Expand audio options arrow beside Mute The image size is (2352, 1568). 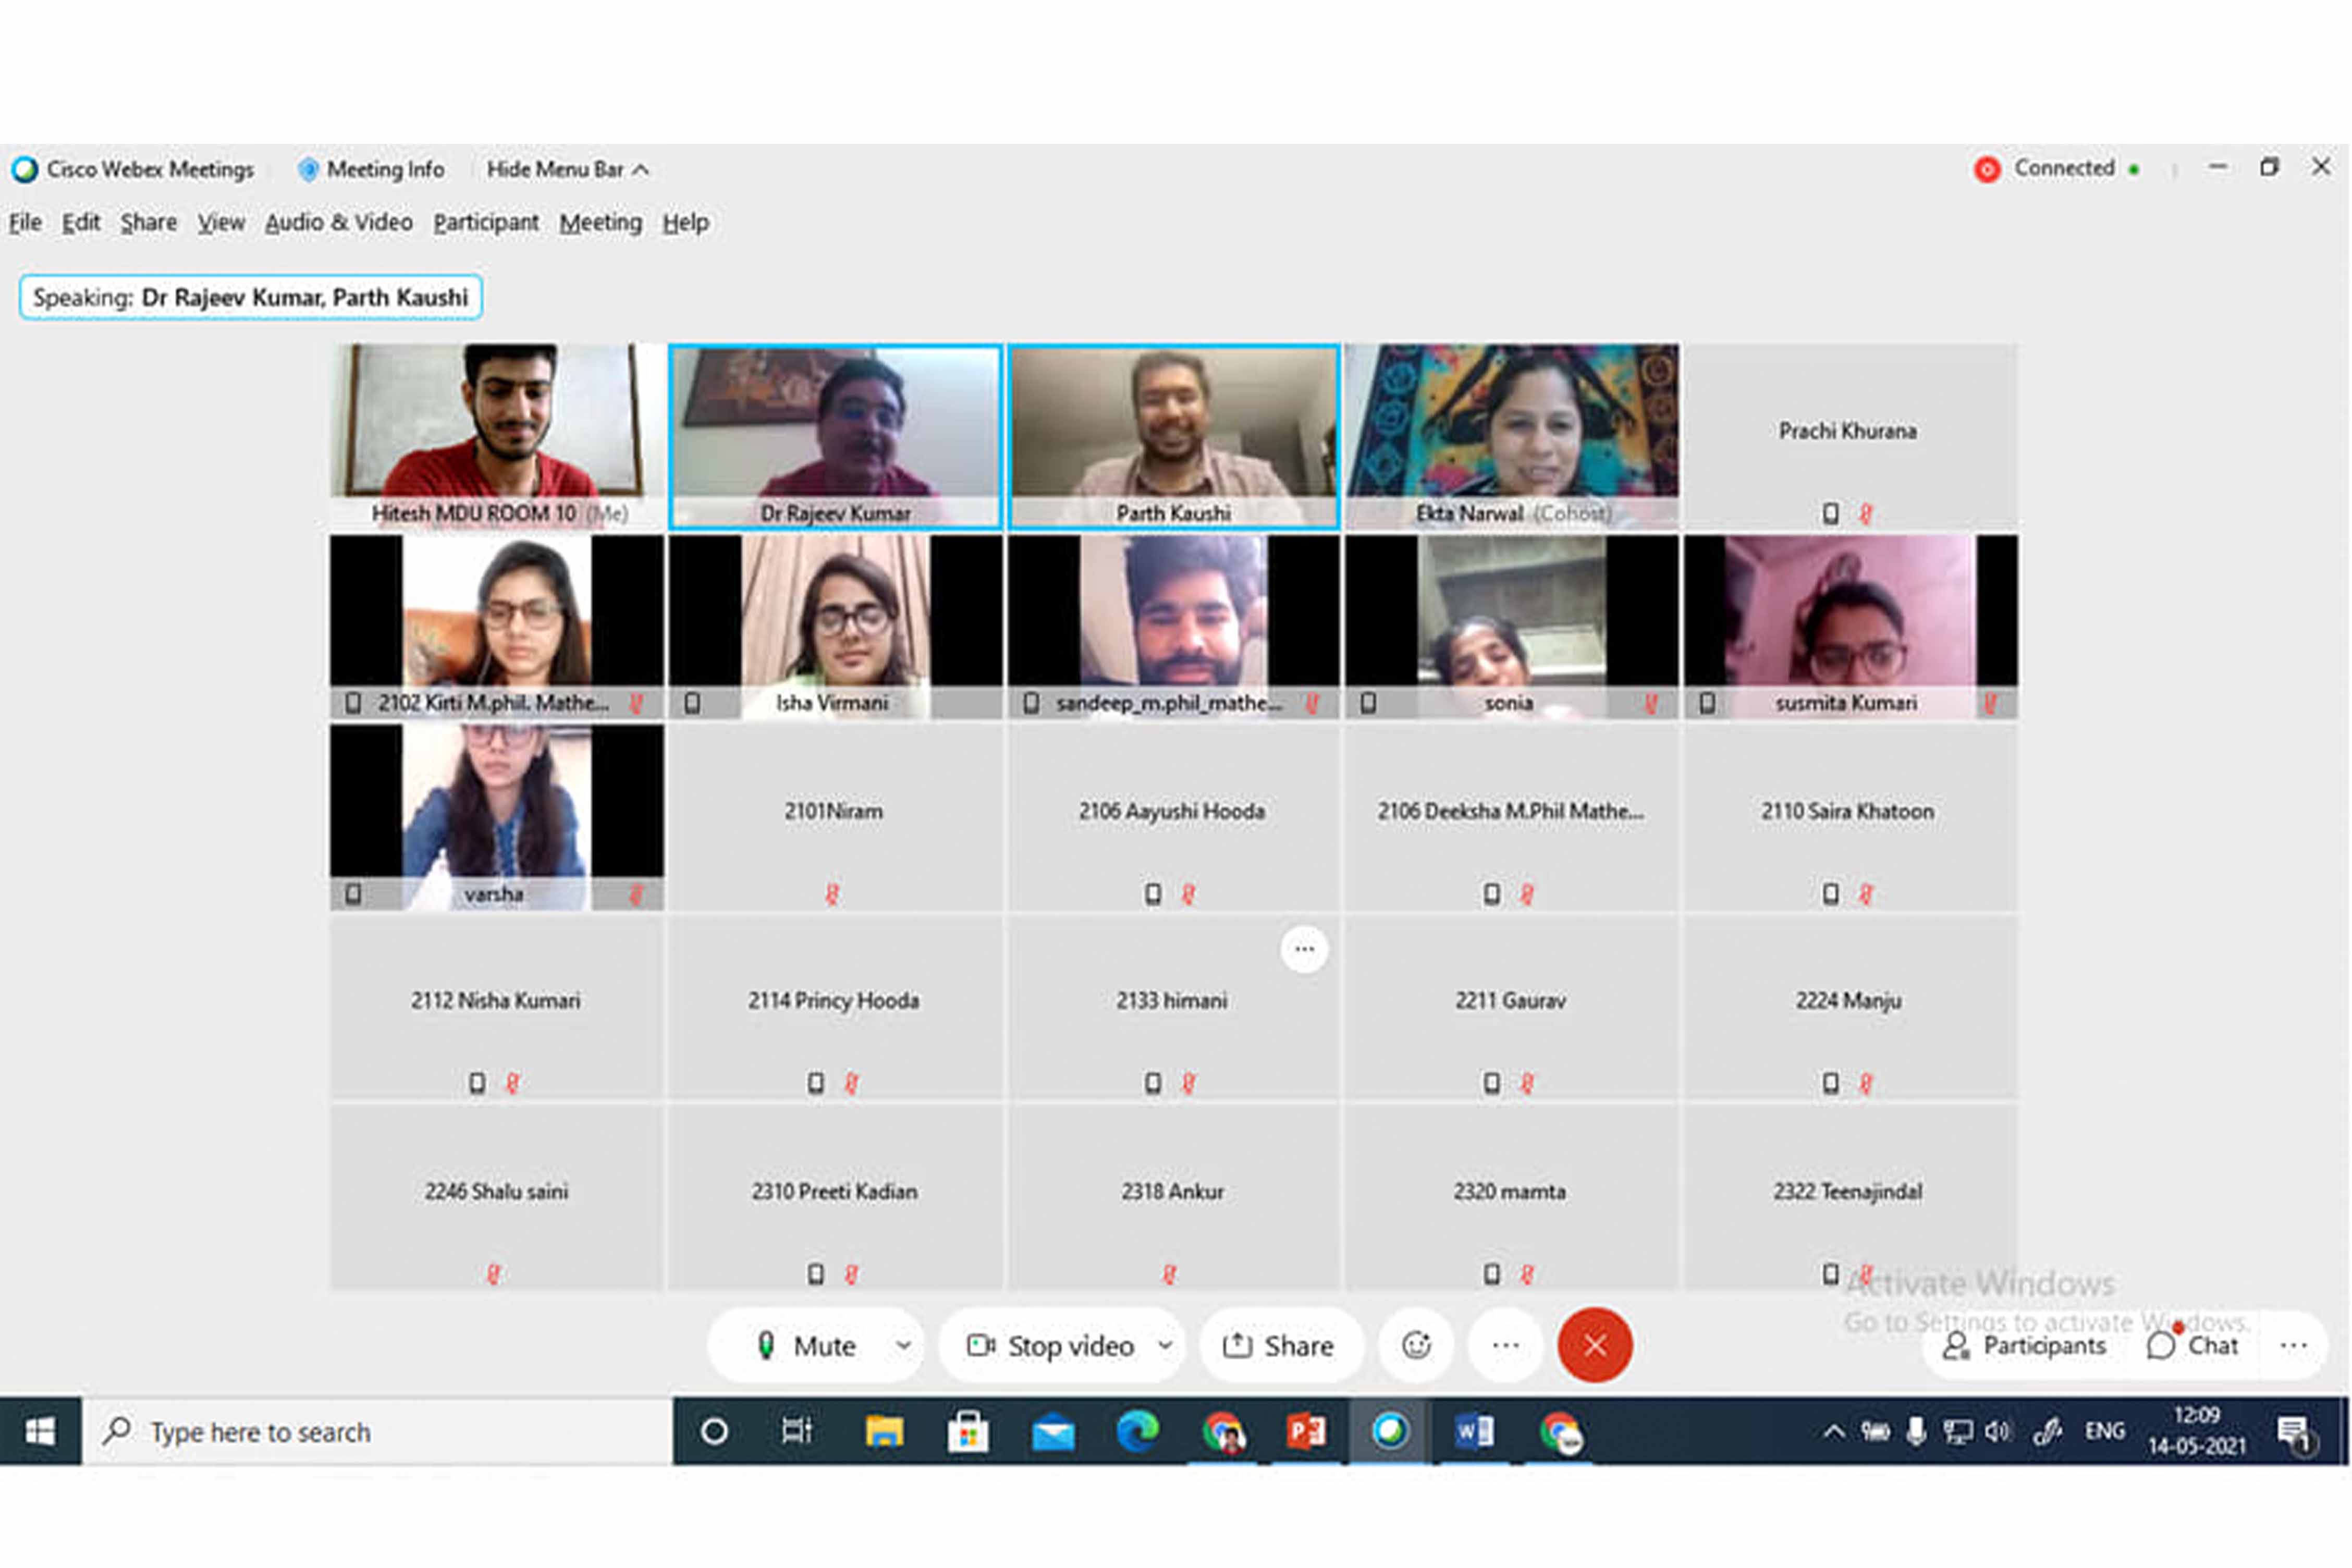coord(903,1346)
